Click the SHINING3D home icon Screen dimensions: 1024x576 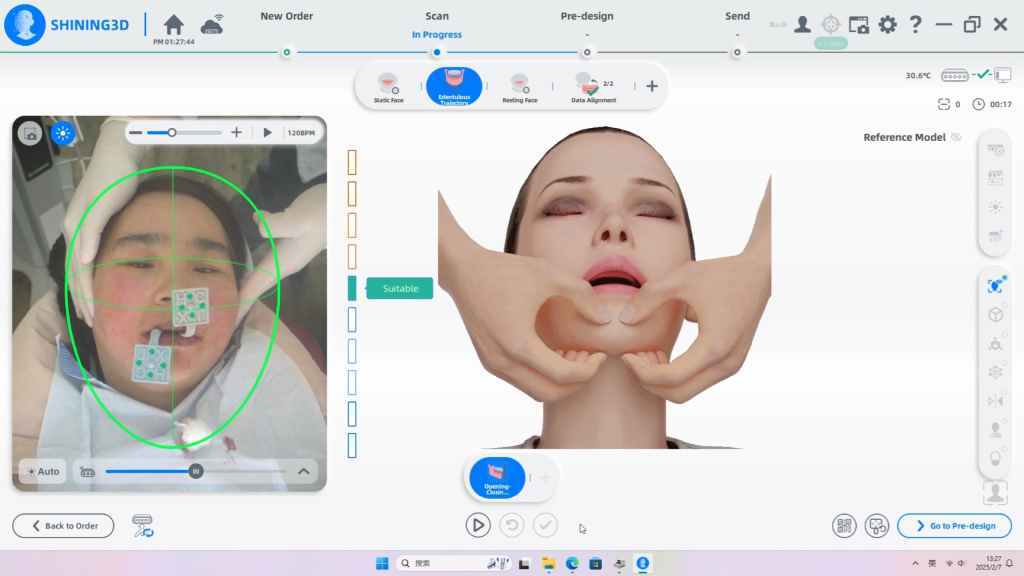pyautogui.click(x=172, y=24)
